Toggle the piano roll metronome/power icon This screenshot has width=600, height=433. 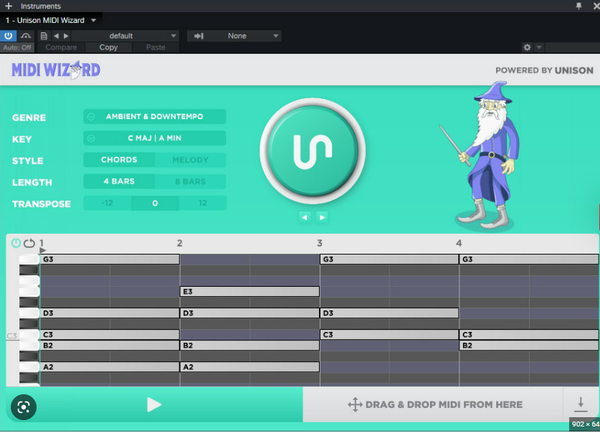click(x=16, y=243)
